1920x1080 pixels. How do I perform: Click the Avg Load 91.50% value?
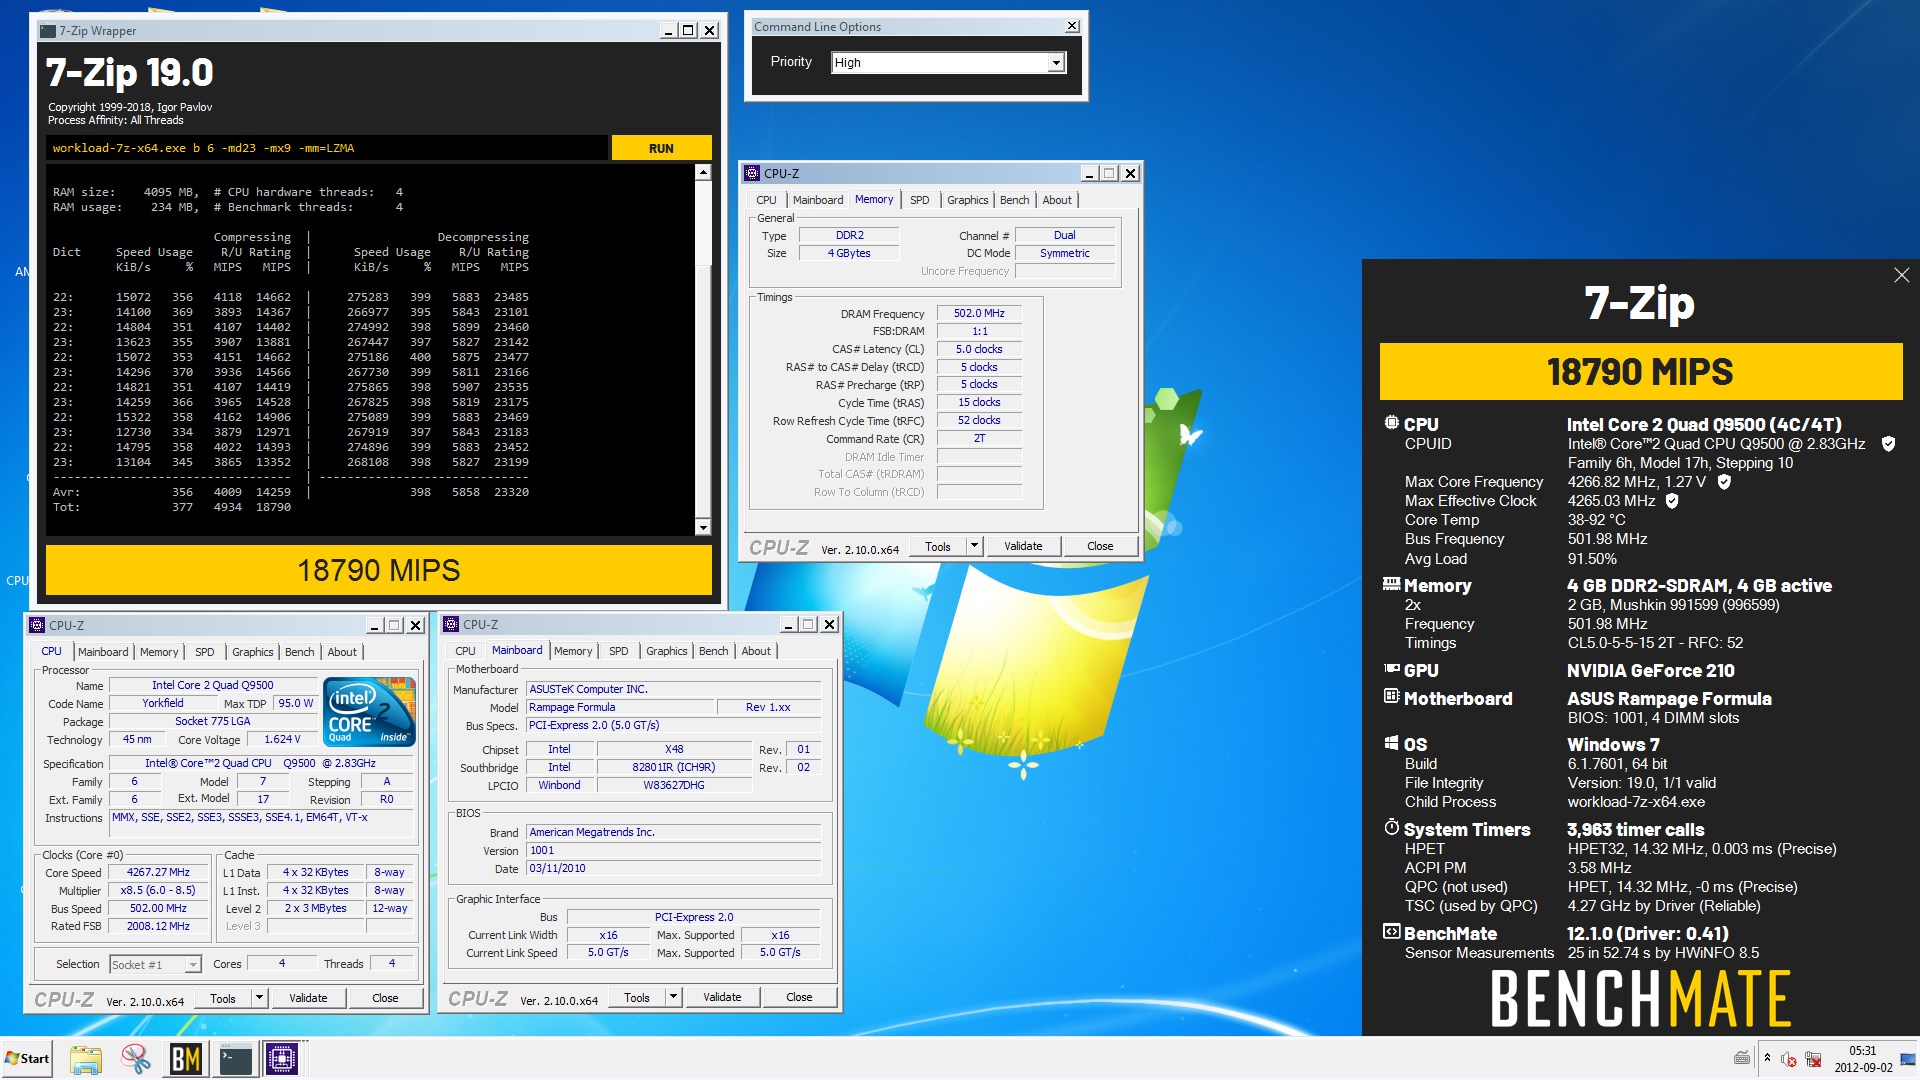tap(1592, 559)
